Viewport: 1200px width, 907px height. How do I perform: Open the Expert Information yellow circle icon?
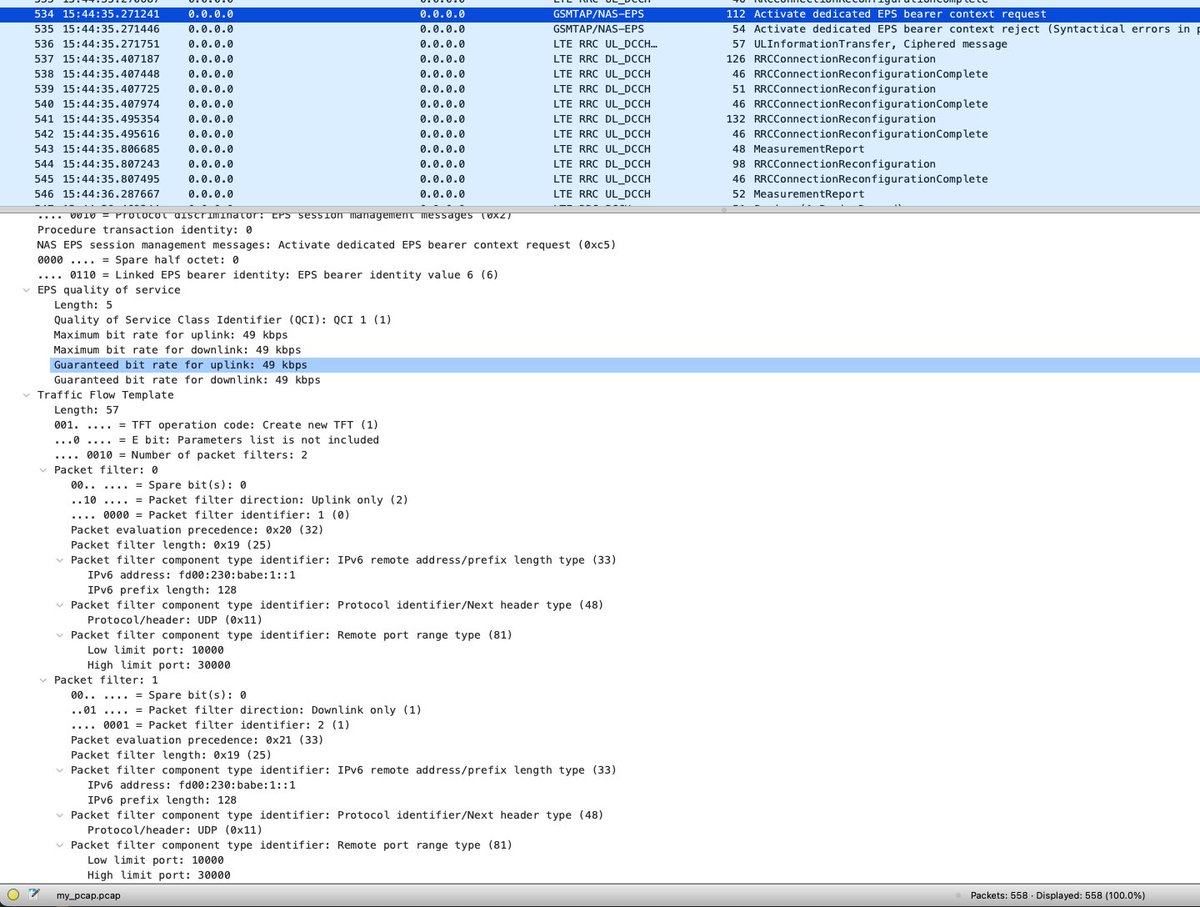click(x=13, y=895)
